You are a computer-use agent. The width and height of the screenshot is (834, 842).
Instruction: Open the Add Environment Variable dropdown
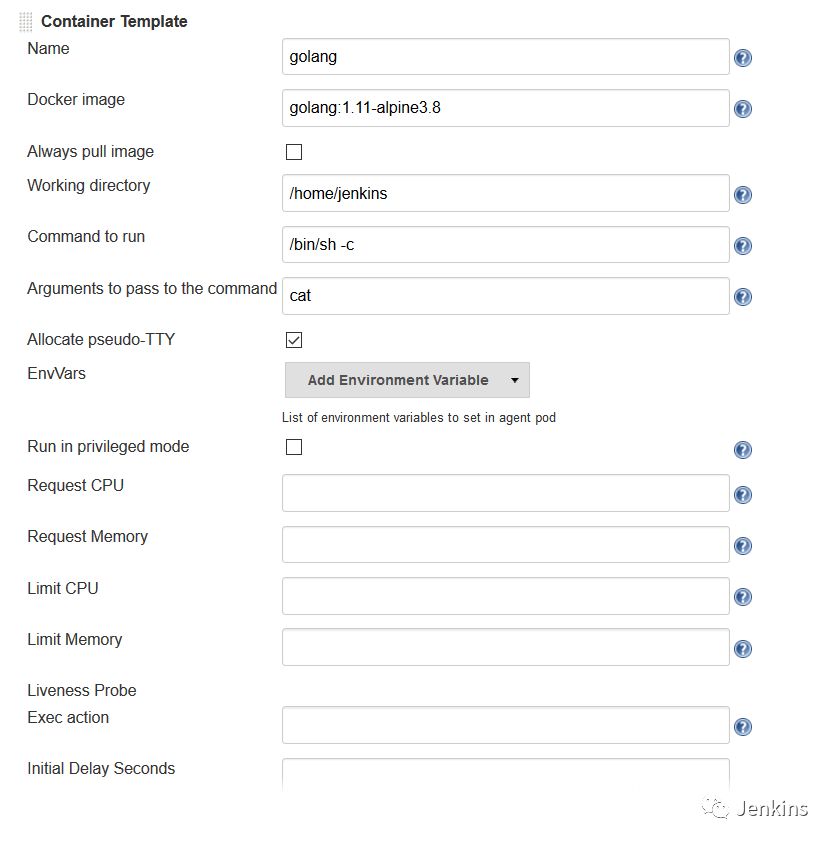[406, 380]
